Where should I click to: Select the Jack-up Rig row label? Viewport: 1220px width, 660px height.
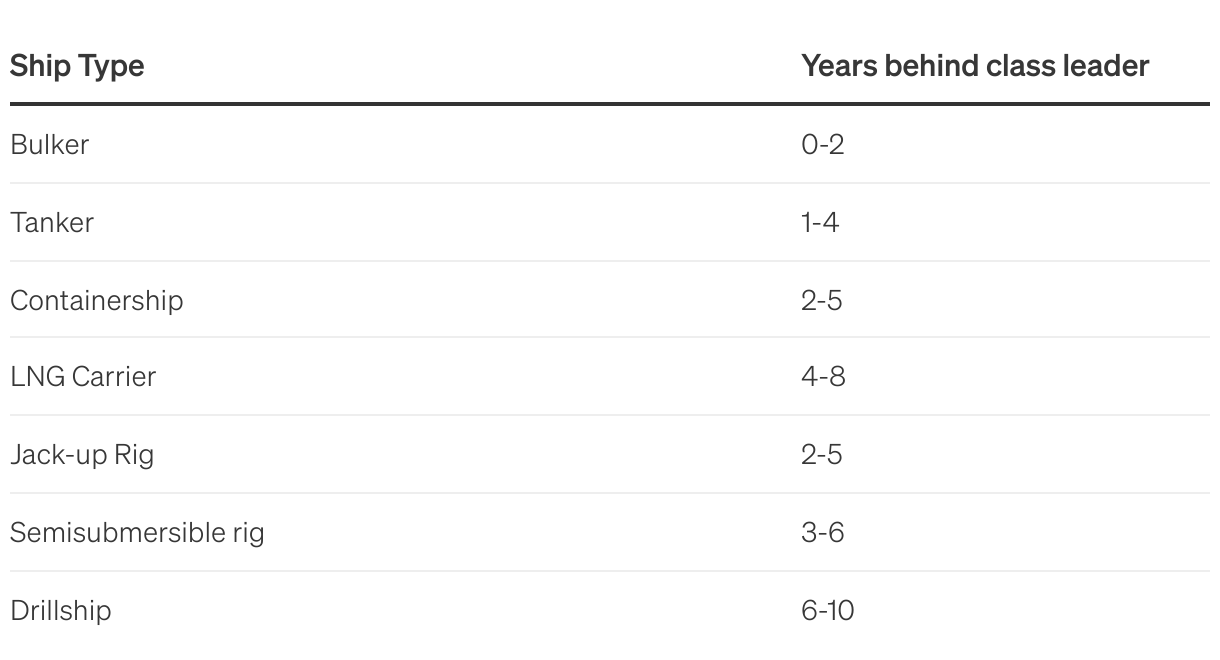(82, 455)
